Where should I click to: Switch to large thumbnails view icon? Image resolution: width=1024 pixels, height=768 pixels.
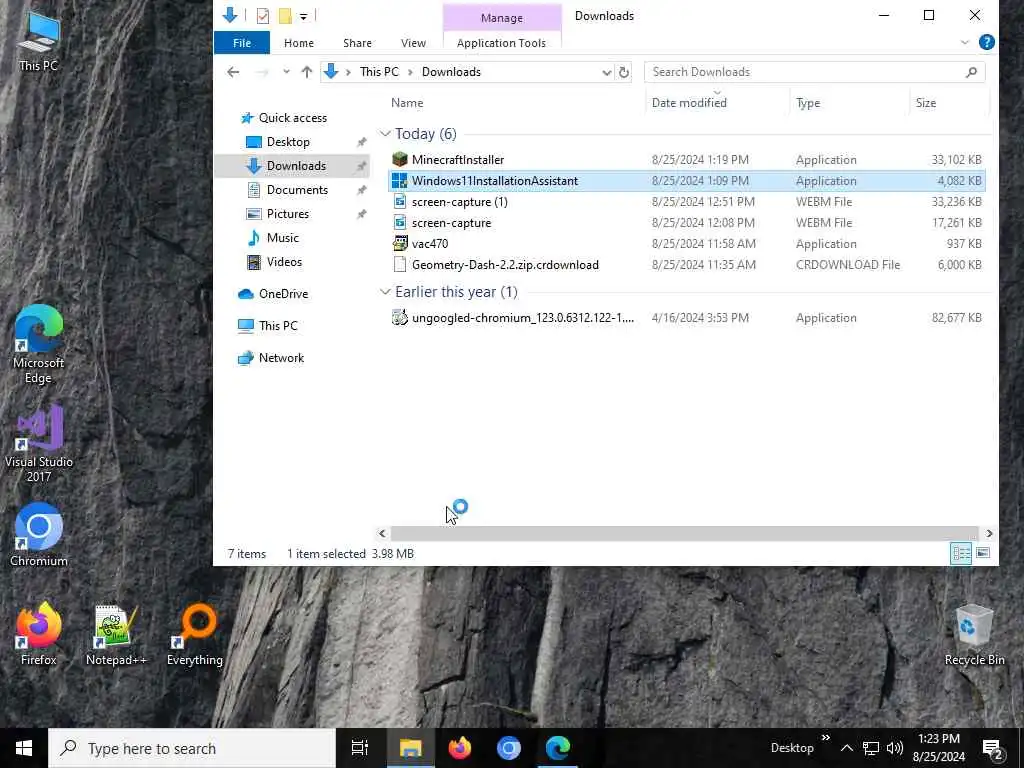pos(983,554)
